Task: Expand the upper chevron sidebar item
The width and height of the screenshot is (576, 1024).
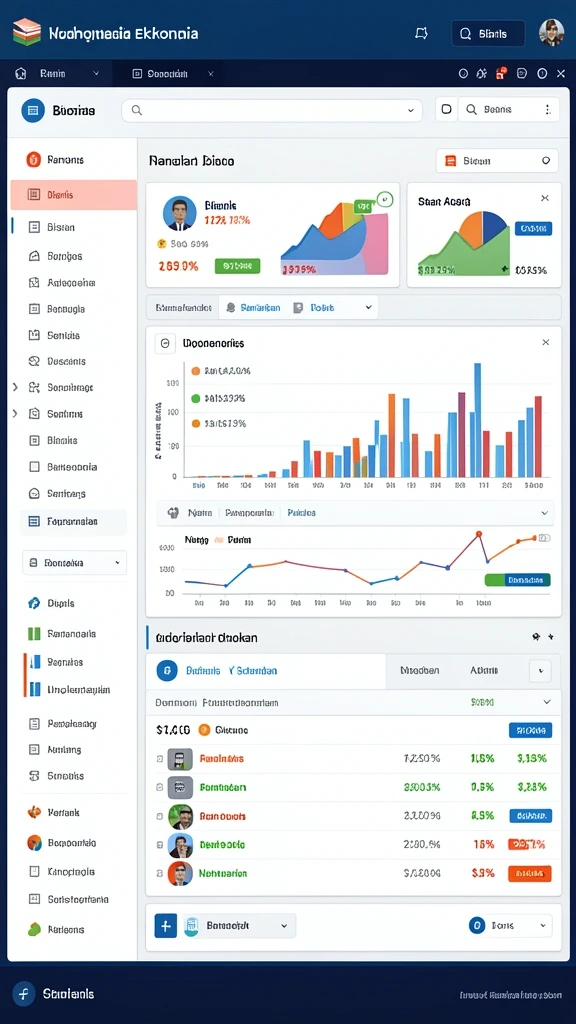Action: pos(15,387)
